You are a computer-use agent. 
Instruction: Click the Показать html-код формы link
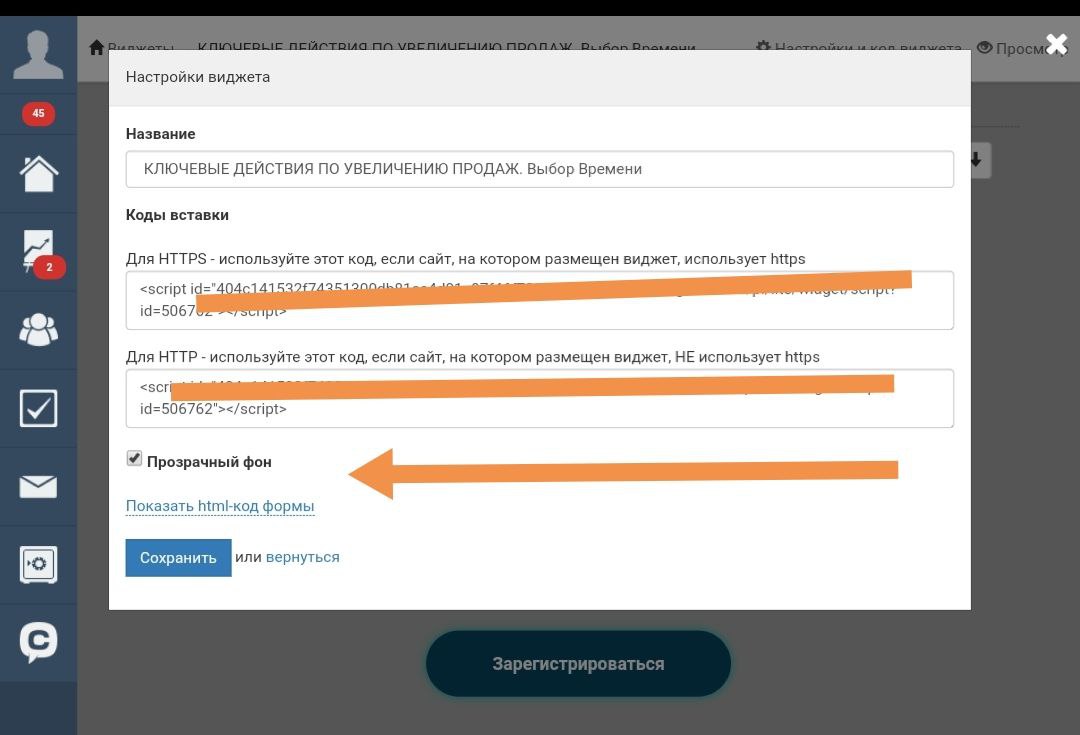click(220, 506)
